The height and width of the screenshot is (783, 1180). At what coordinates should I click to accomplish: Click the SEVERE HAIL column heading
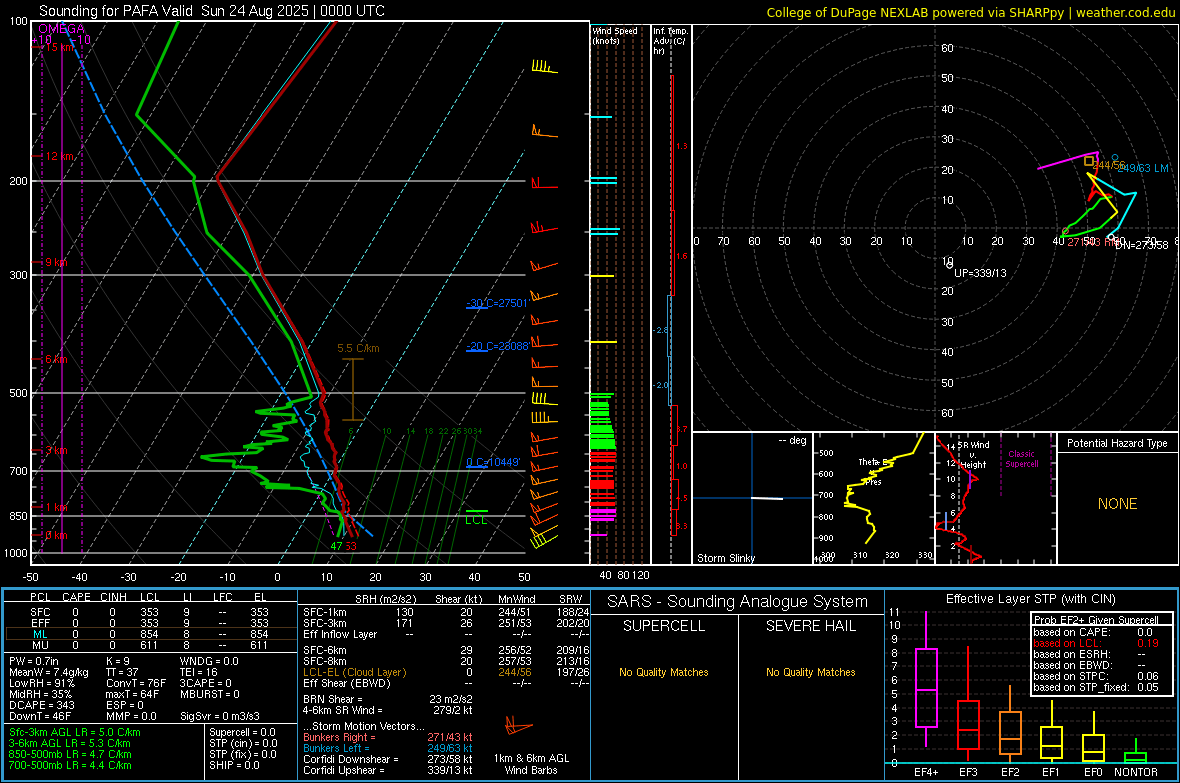tap(810, 626)
